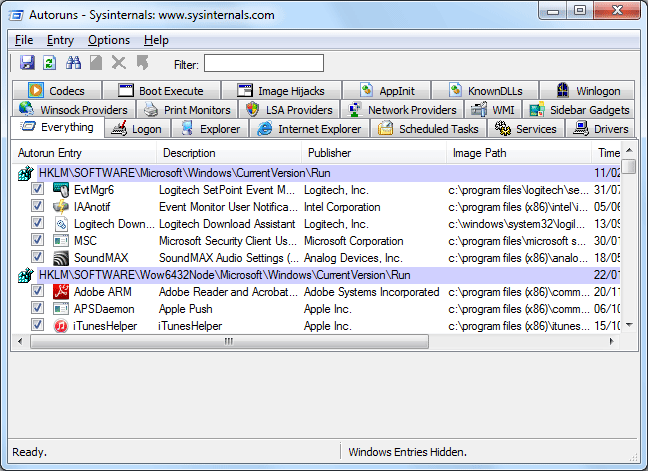This screenshot has width=648, height=471.
Task: Click the Filter text field
Action: [x=264, y=63]
